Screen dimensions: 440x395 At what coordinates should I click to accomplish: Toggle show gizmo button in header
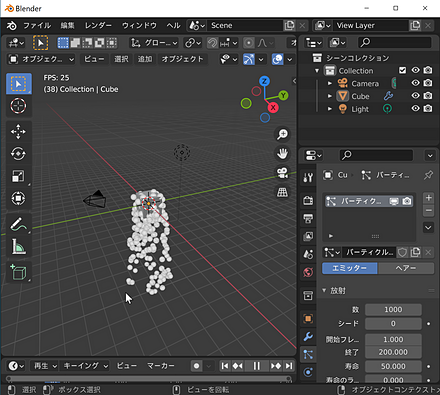click(249, 59)
